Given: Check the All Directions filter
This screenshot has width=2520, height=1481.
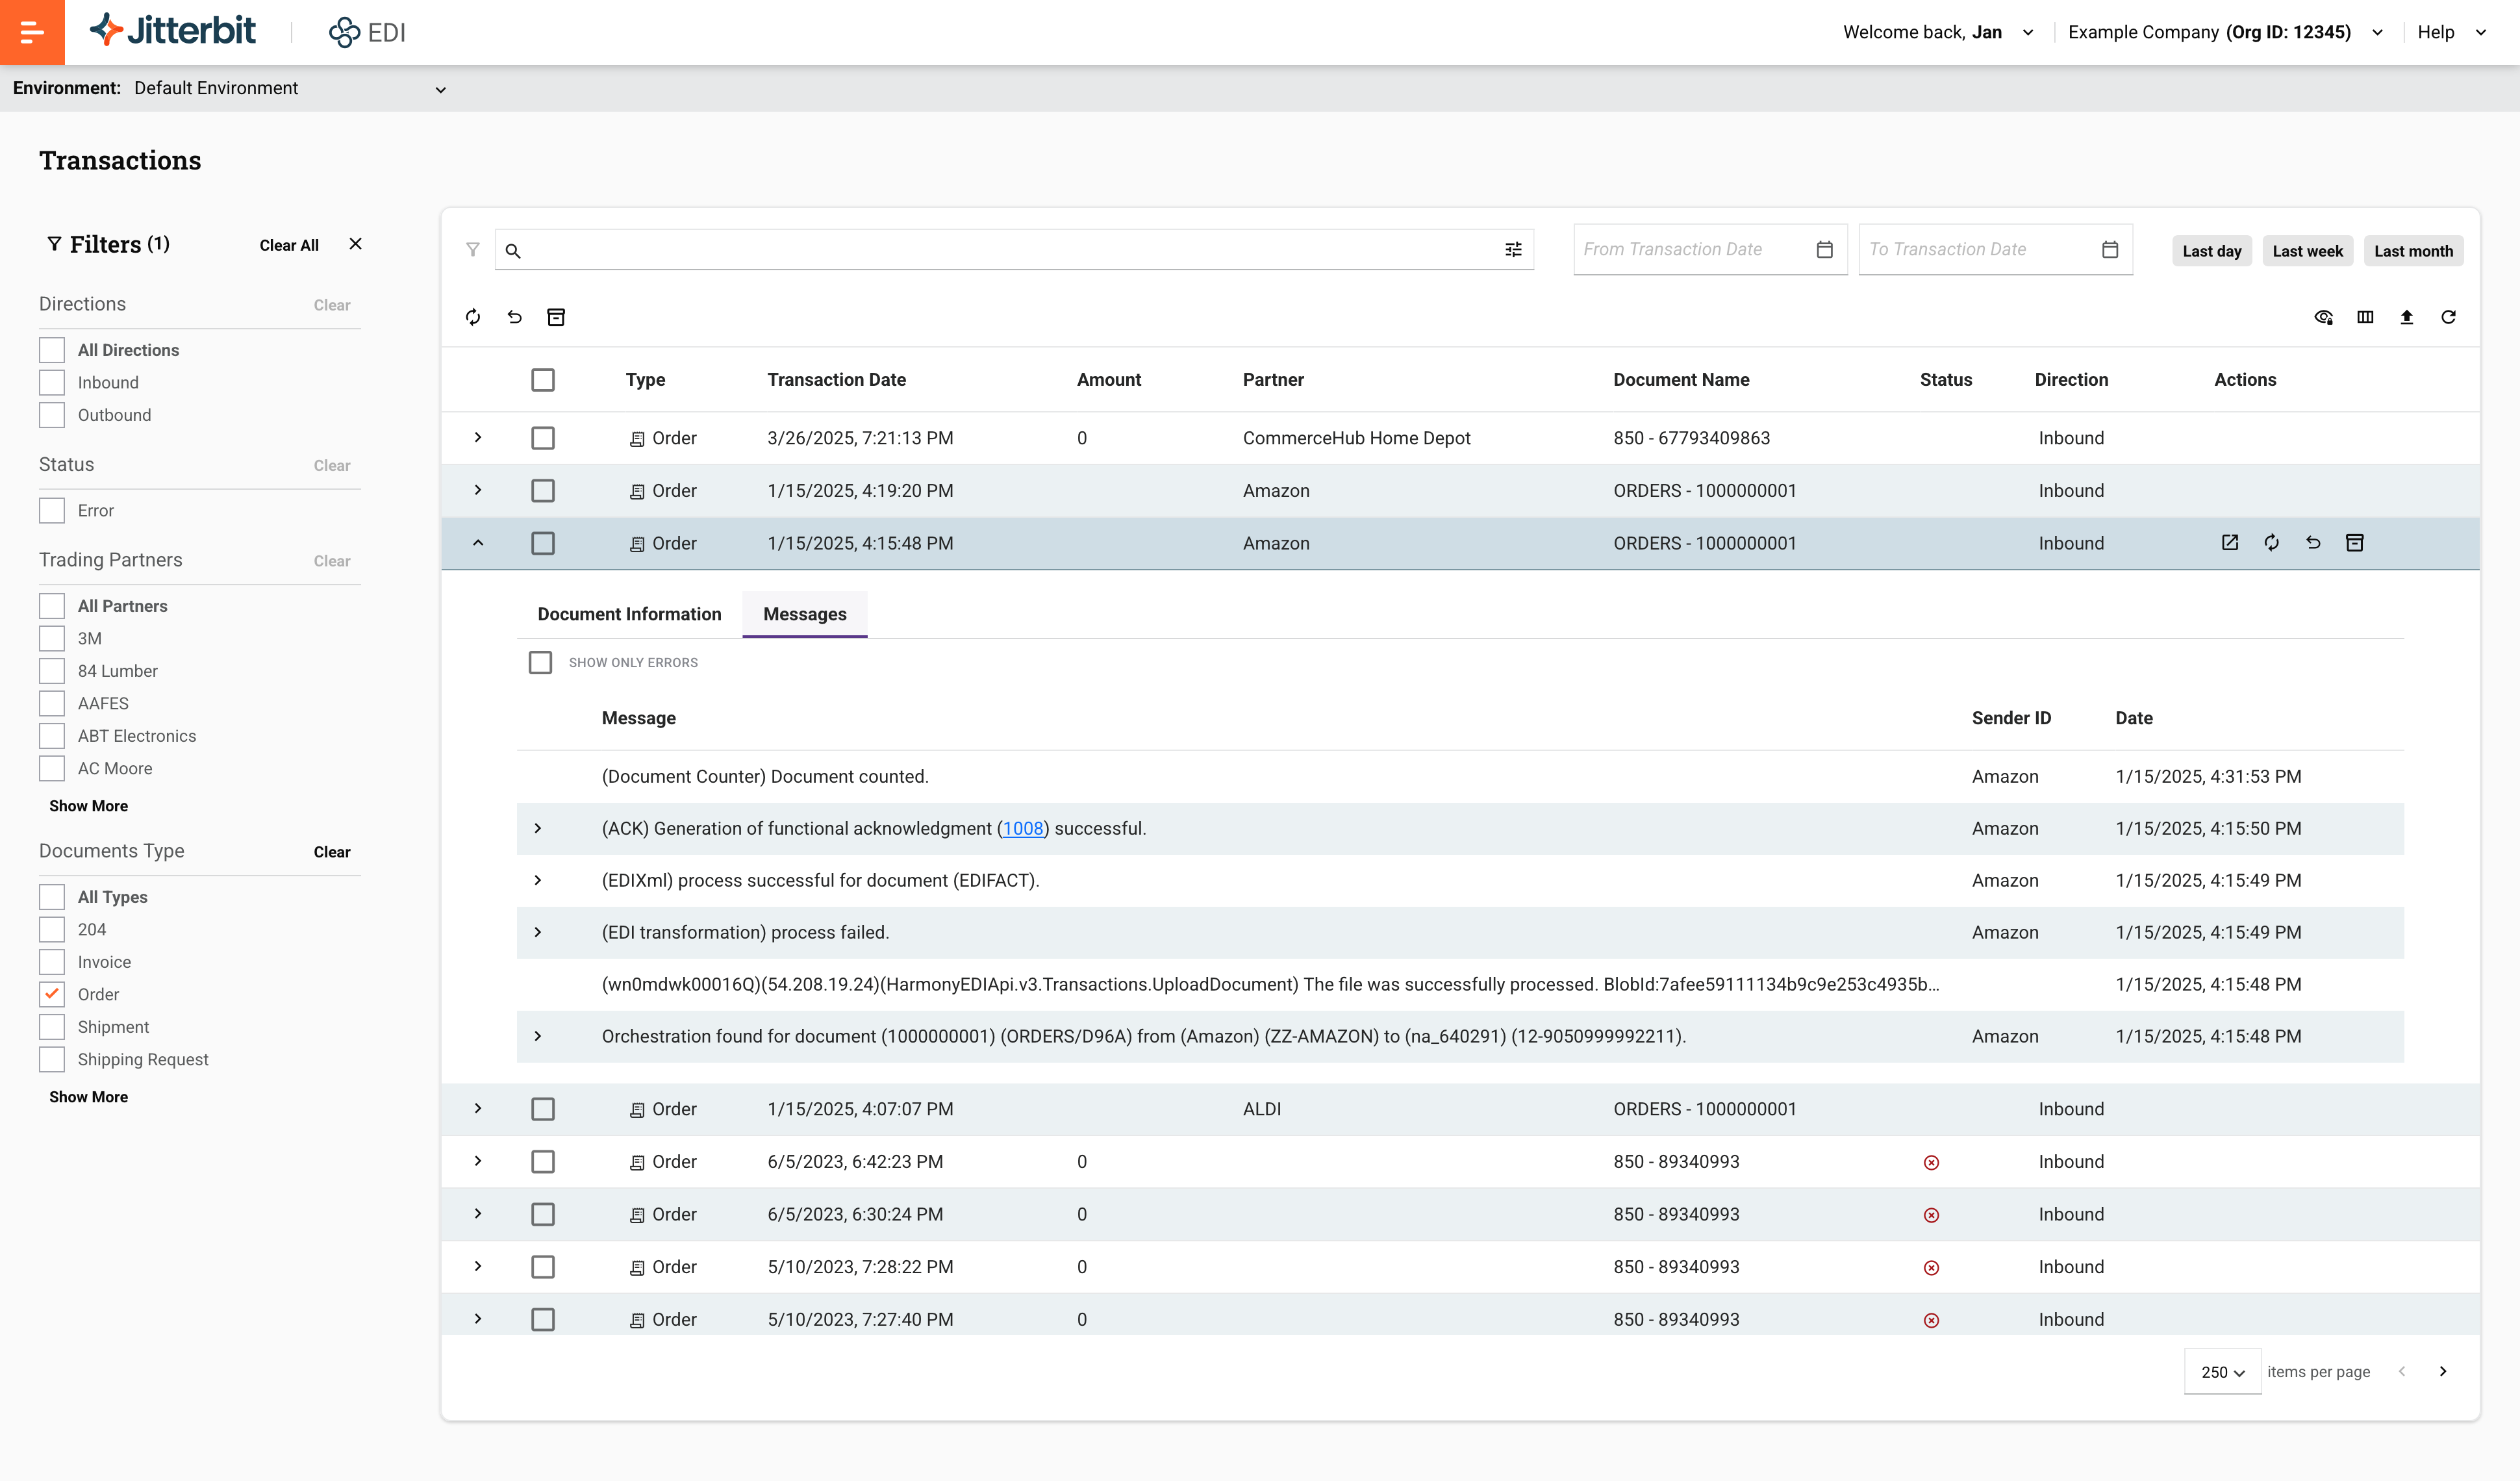Looking at the screenshot, I should pyautogui.click(x=52, y=350).
